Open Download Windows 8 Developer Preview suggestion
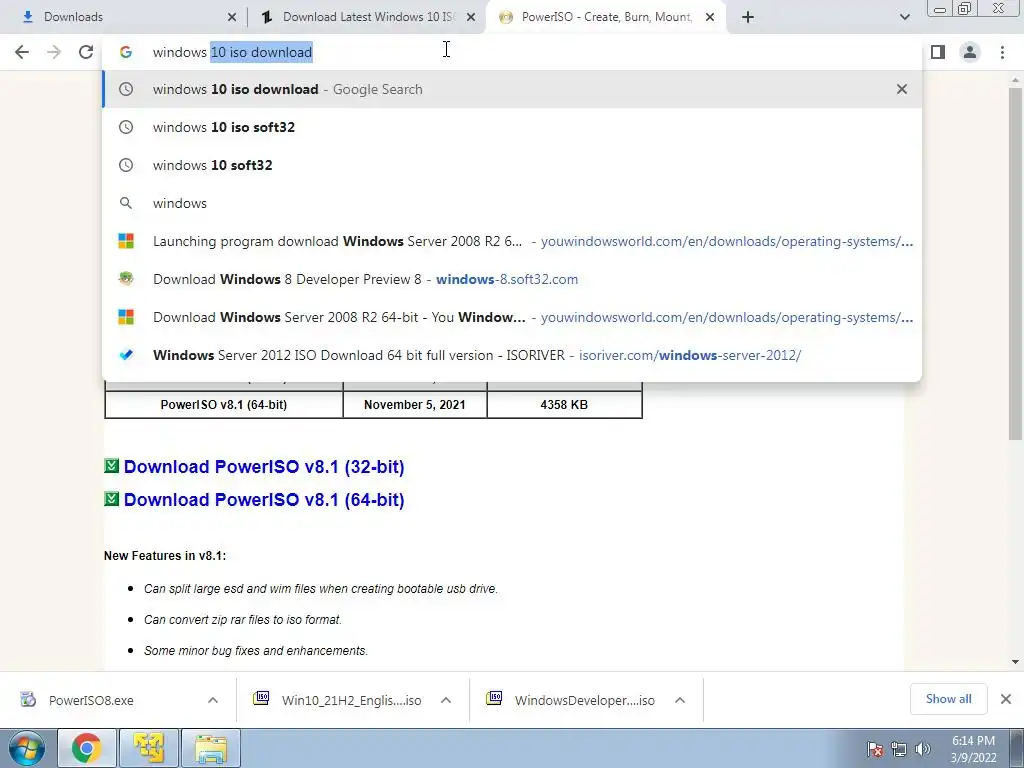 tap(512, 279)
